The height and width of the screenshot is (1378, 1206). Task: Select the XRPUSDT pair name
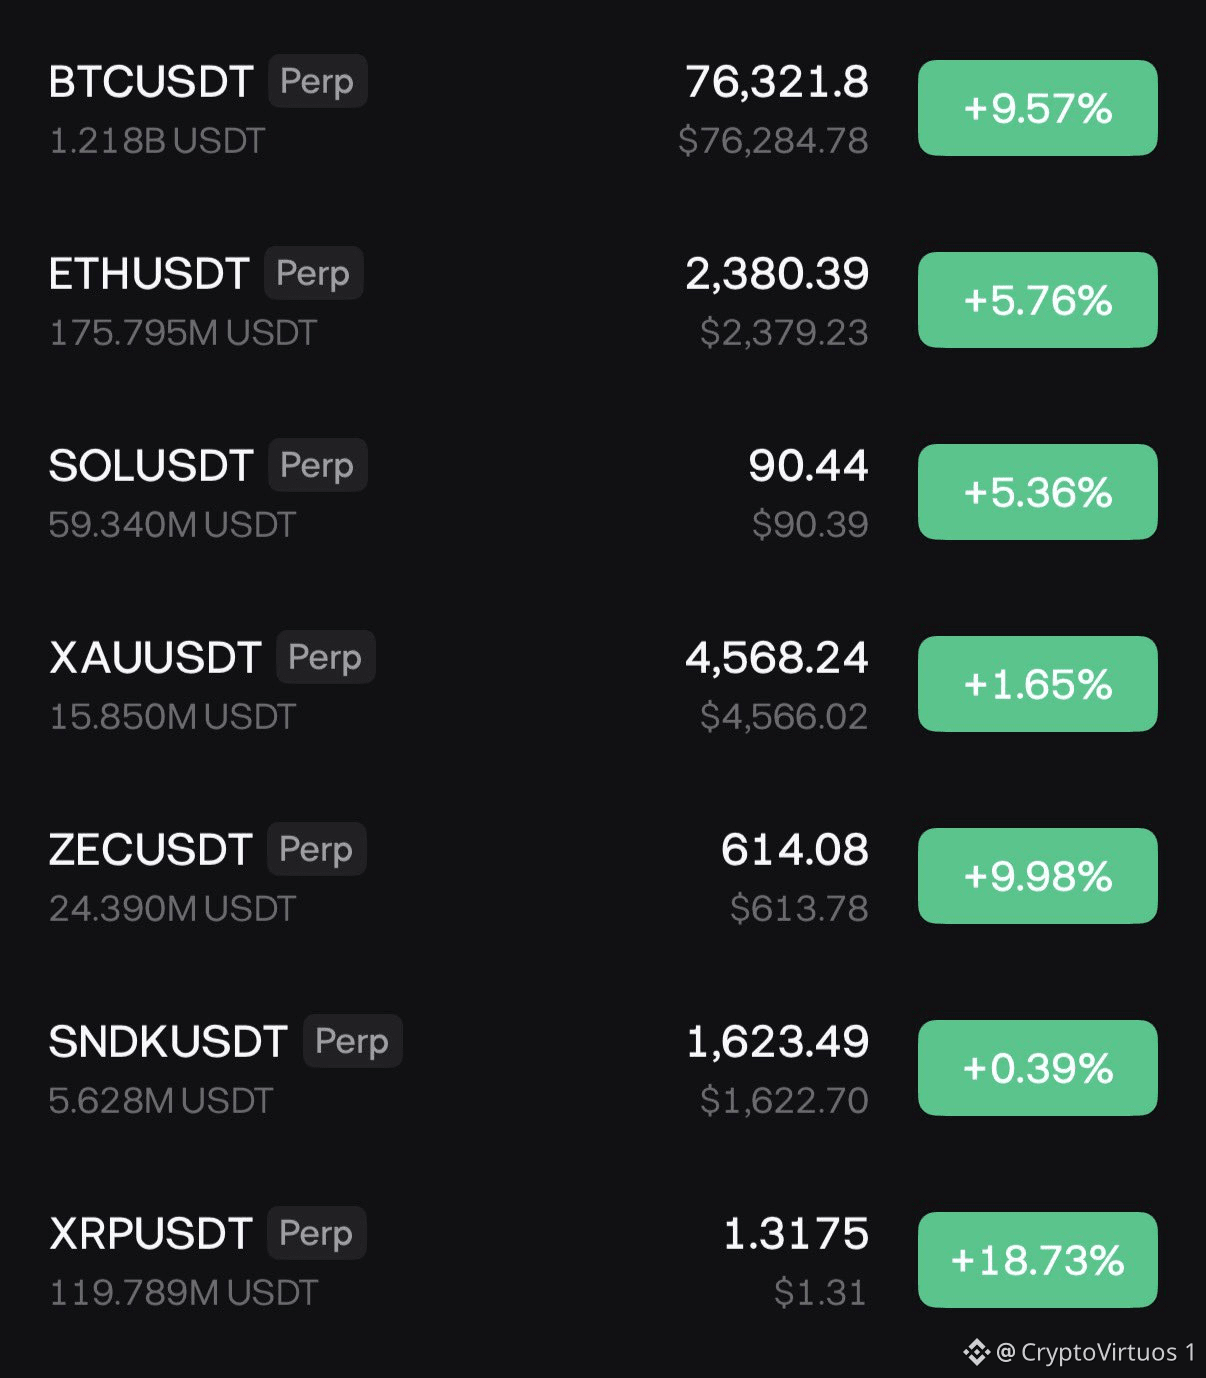pos(150,1234)
